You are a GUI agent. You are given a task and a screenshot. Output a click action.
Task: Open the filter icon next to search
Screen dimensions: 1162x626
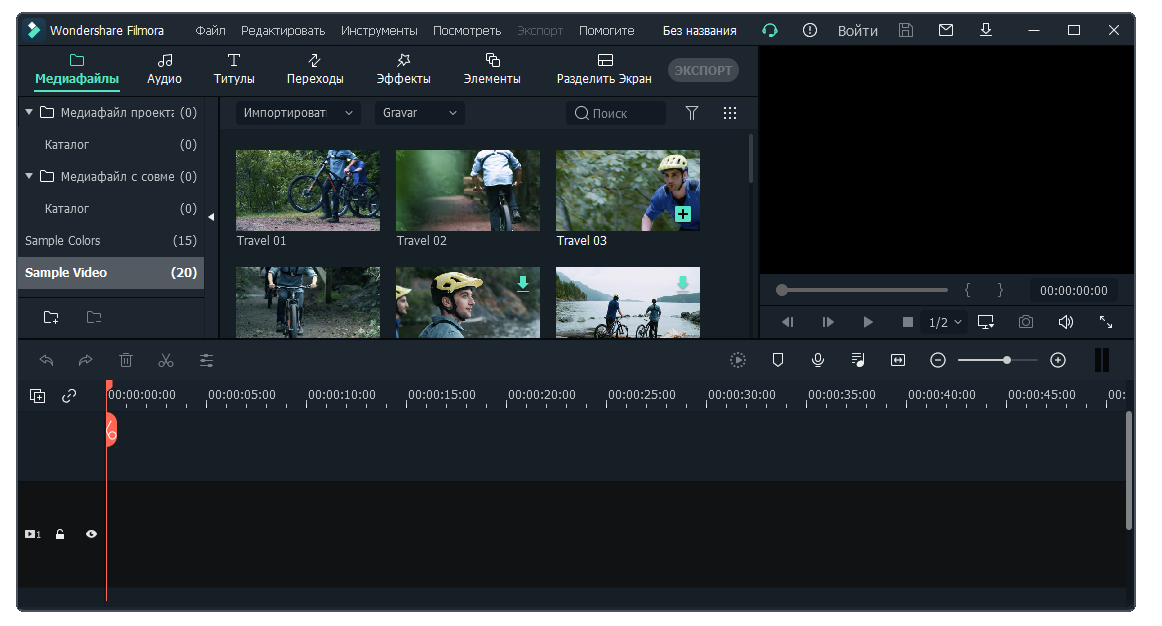tap(692, 113)
